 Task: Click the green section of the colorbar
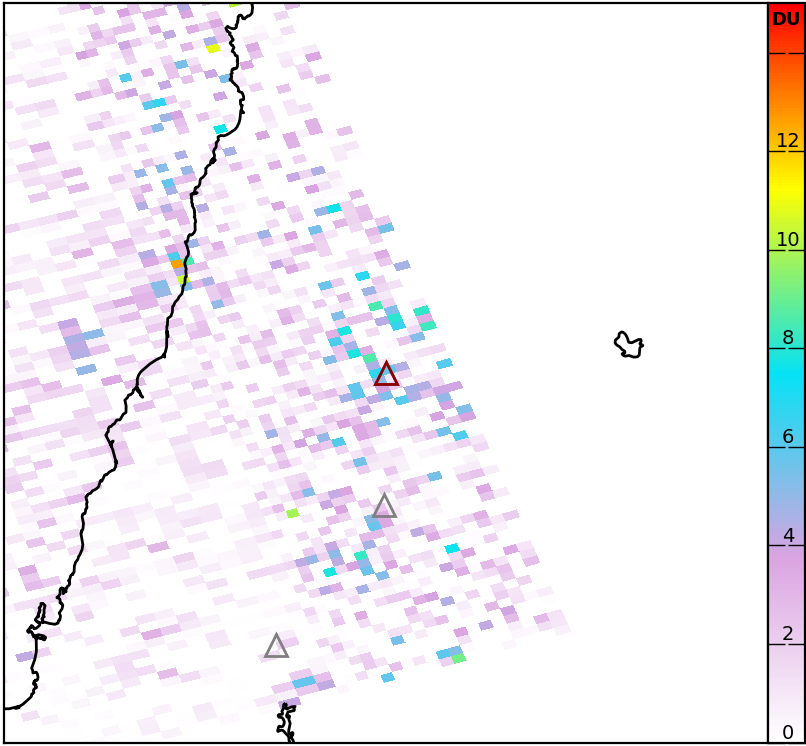point(786,290)
